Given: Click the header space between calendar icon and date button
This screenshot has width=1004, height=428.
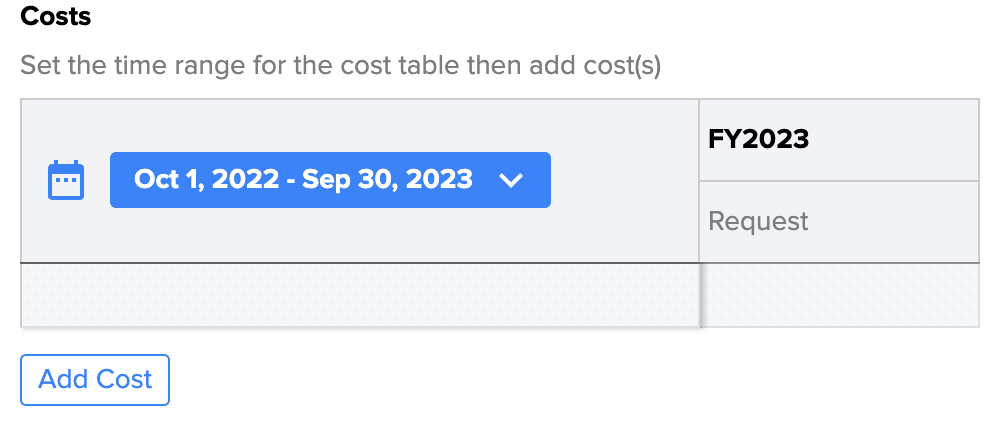Looking at the screenshot, I should 97,181.
